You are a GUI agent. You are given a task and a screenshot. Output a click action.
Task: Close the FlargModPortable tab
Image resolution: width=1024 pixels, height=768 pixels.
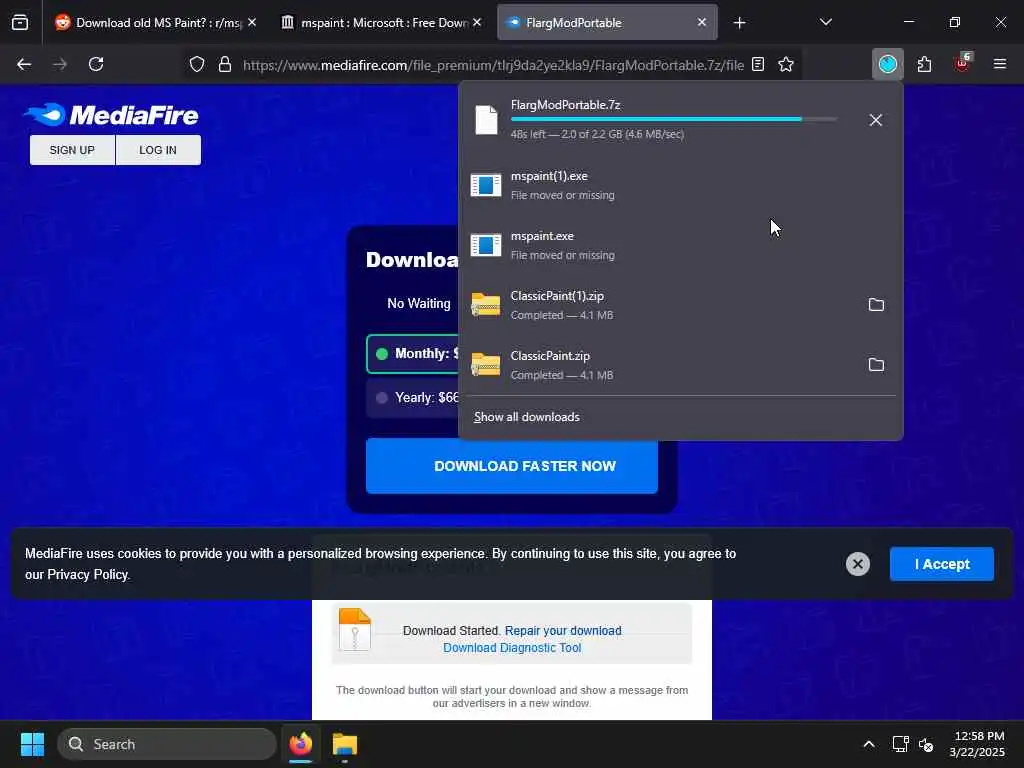(701, 22)
